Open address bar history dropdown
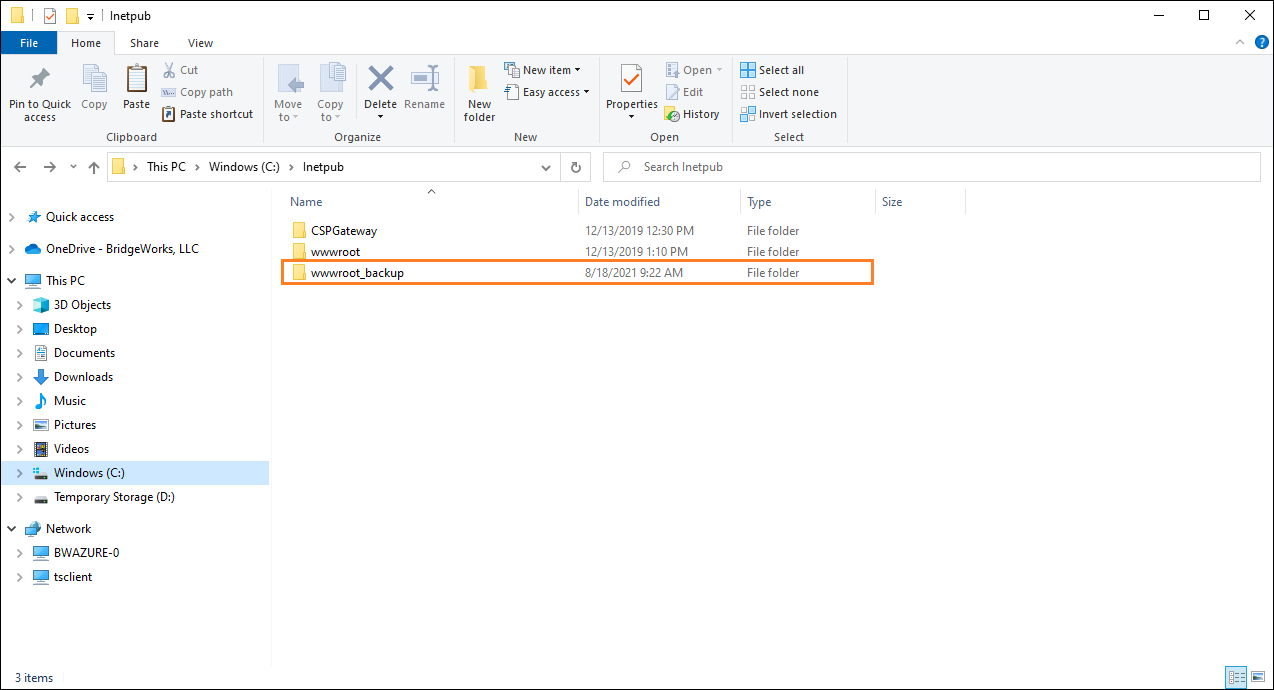1274x690 pixels. click(546, 167)
